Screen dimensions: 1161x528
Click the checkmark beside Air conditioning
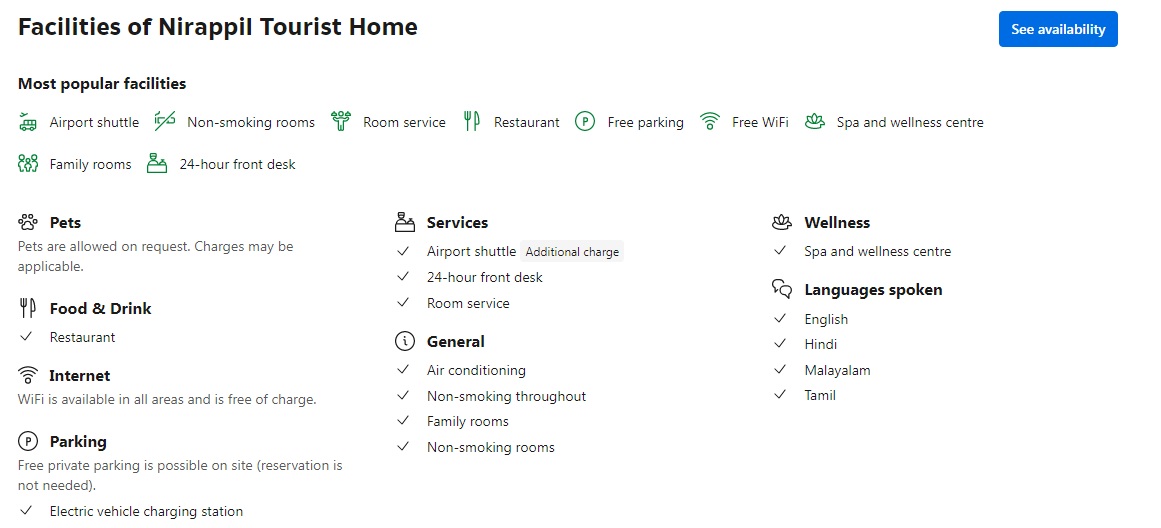pyautogui.click(x=404, y=370)
